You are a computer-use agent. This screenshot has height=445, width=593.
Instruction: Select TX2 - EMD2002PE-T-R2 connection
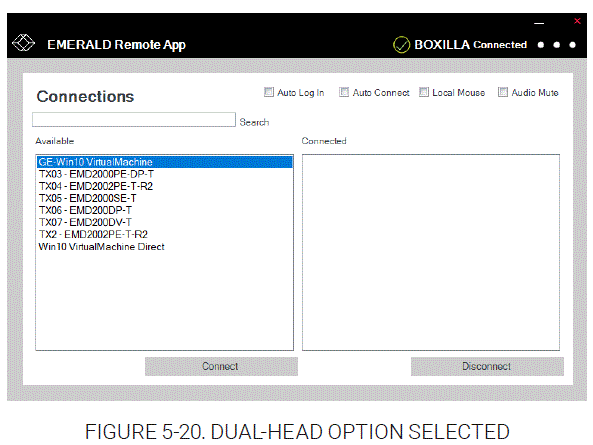[x=165, y=234]
